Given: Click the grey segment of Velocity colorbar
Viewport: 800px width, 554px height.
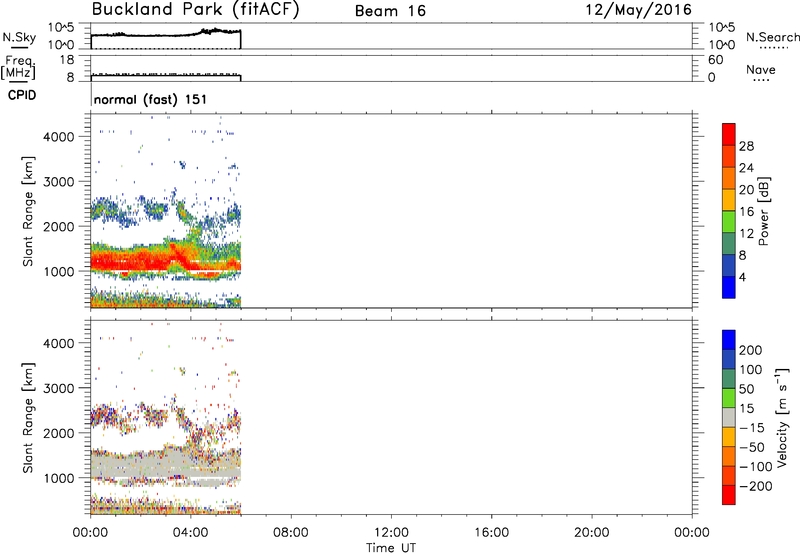Looking at the screenshot, I should [x=729, y=417].
